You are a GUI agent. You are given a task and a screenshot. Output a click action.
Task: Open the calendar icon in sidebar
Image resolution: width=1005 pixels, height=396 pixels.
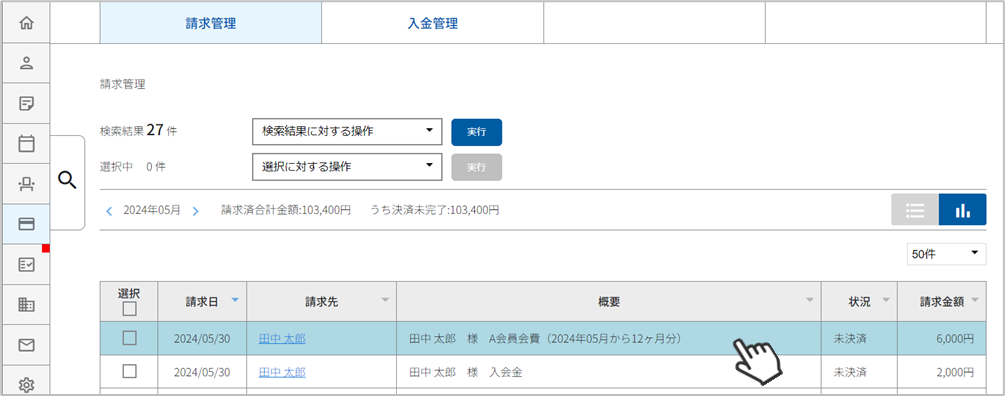pos(26,144)
